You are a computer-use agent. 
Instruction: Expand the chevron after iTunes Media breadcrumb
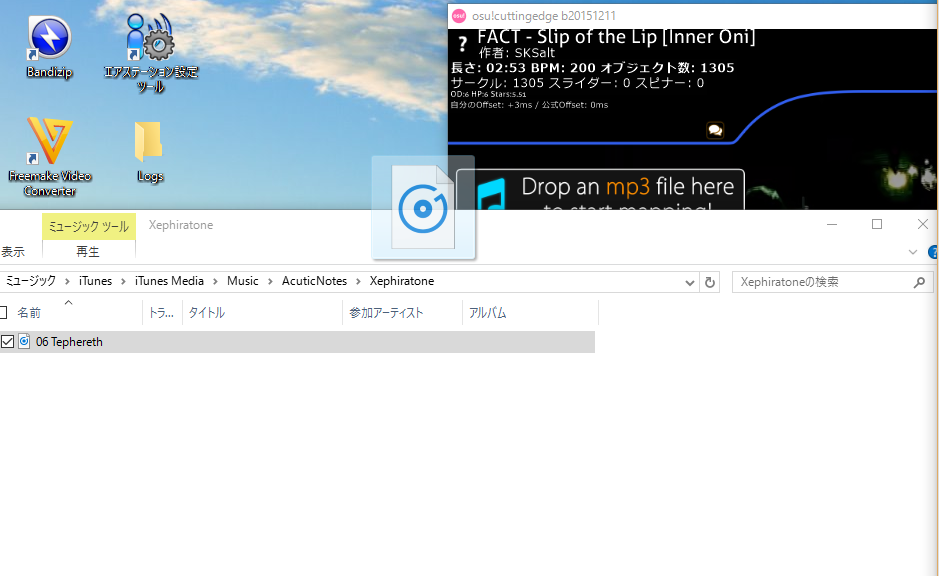coord(215,281)
